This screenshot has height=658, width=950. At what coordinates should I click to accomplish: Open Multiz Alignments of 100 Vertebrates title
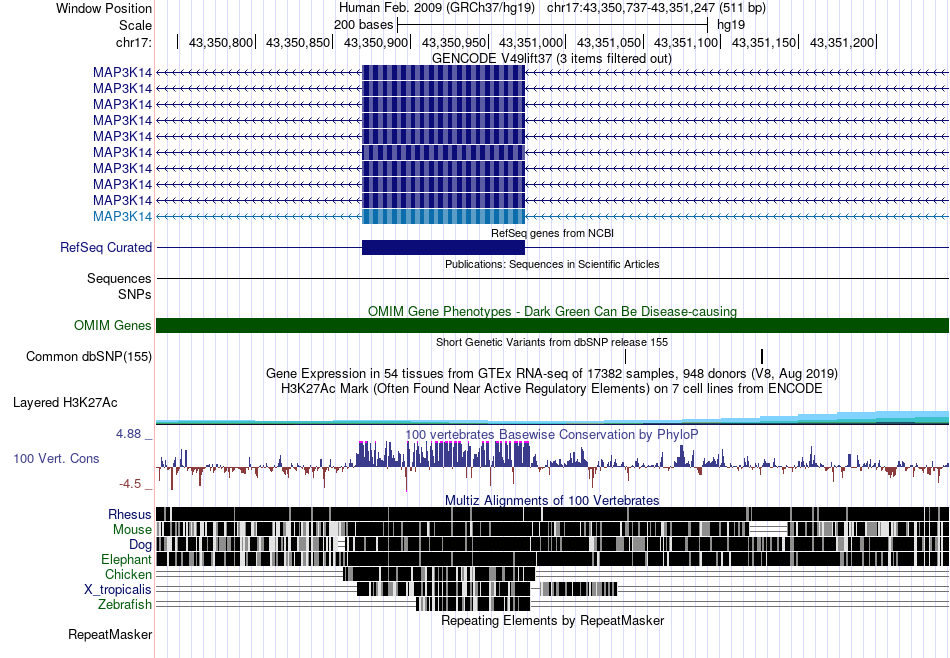(552, 500)
